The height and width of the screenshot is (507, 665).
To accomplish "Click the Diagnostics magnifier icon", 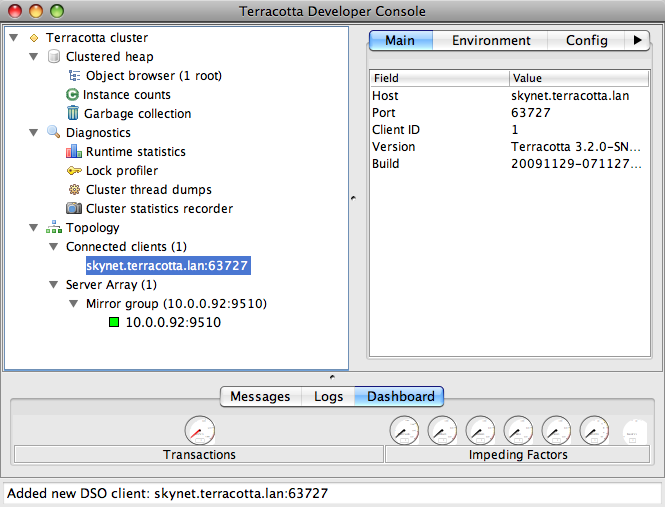I will 53,132.
